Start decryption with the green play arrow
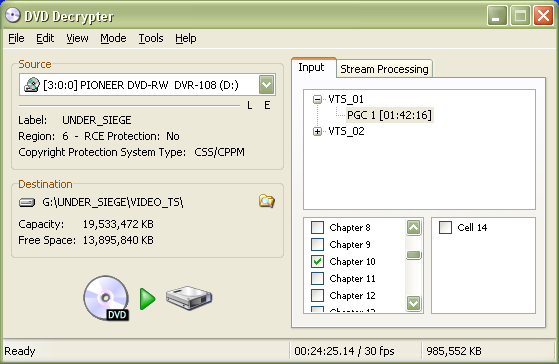Viewport: 559px width, 364px height. 148,299
